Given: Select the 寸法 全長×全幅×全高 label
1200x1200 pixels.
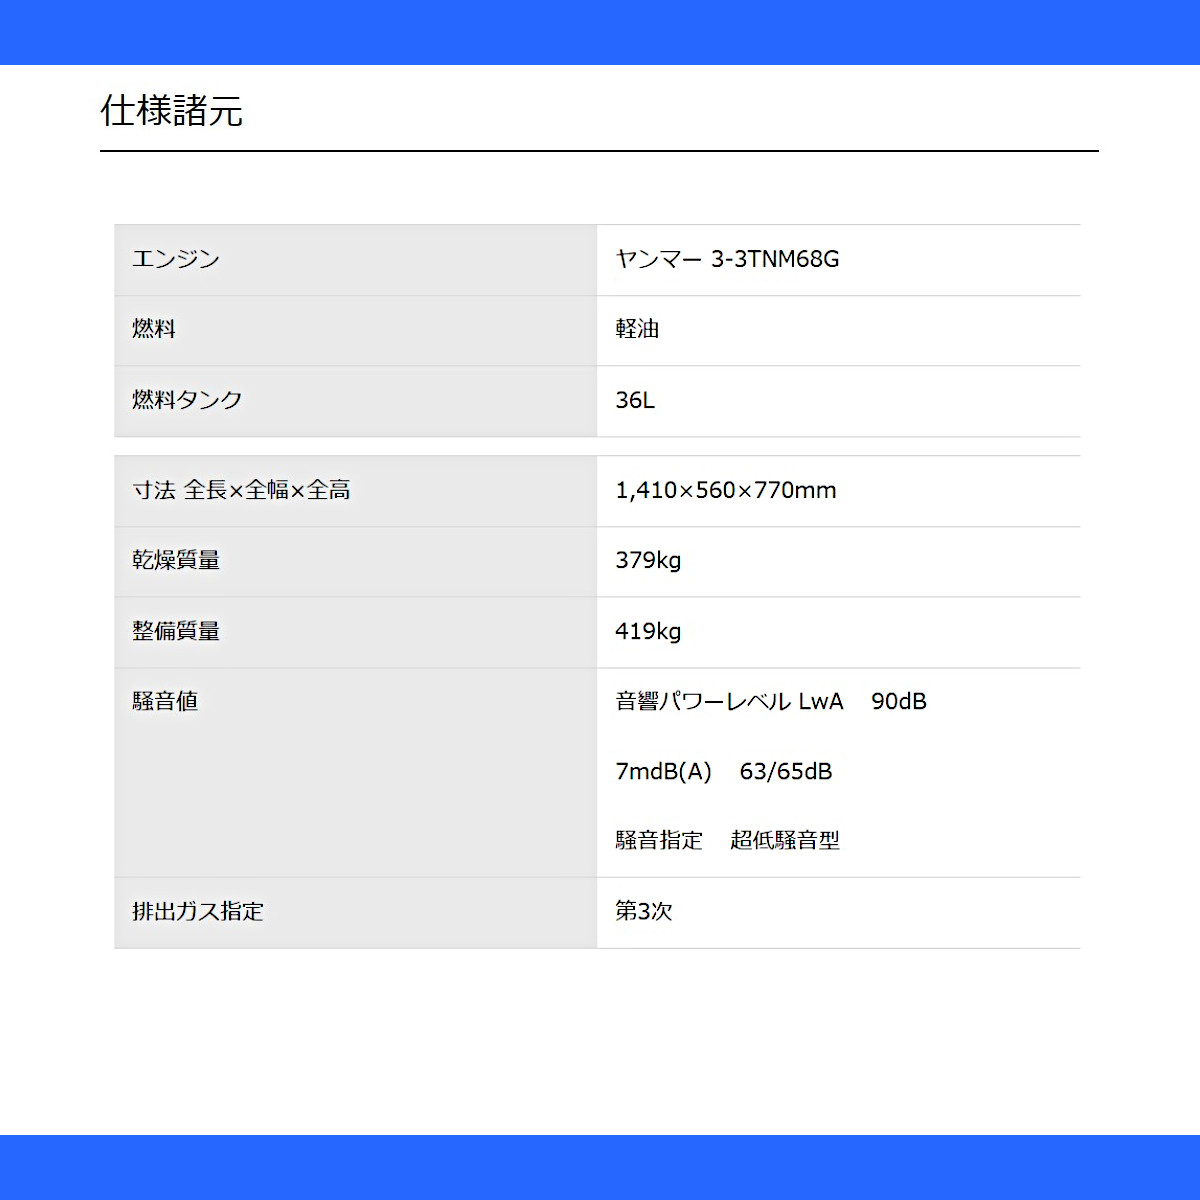Looking at the screenshot, I should (x=241, y=490).
